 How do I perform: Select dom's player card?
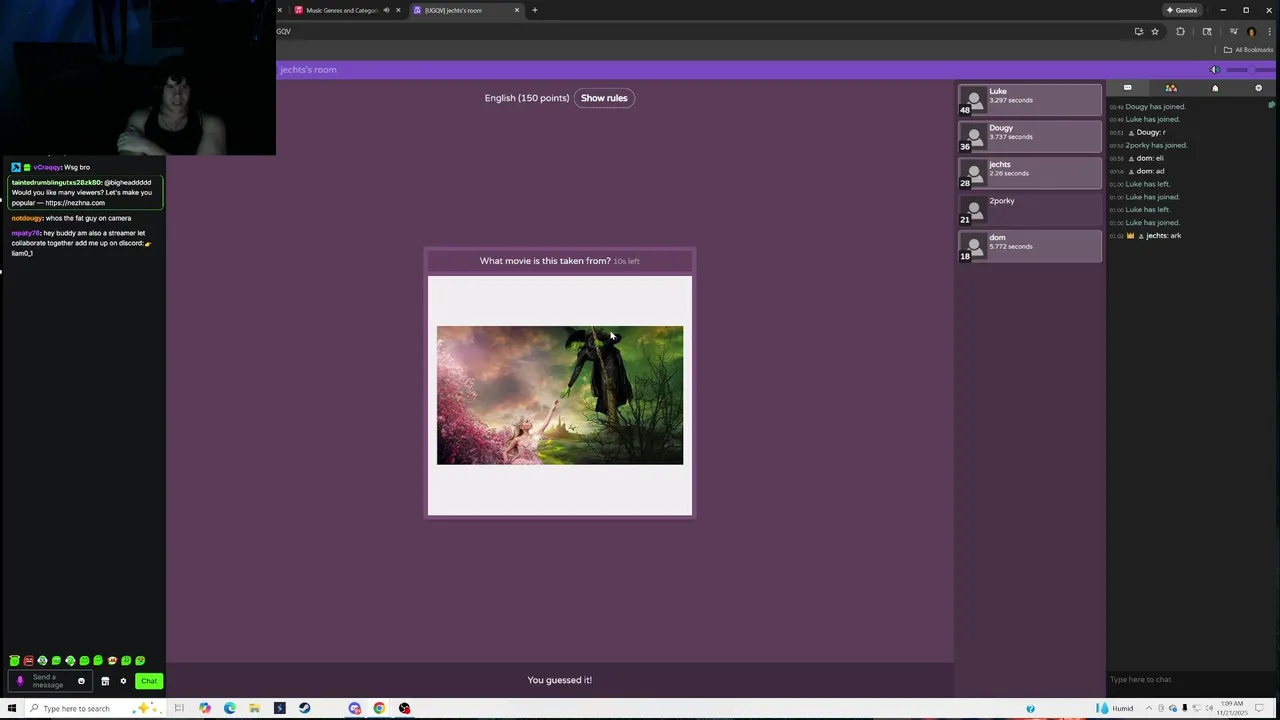[1030, 246]
